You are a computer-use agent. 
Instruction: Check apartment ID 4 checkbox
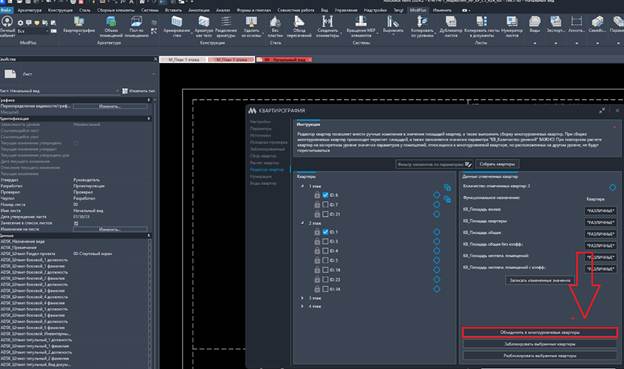[x=325, y=251]
